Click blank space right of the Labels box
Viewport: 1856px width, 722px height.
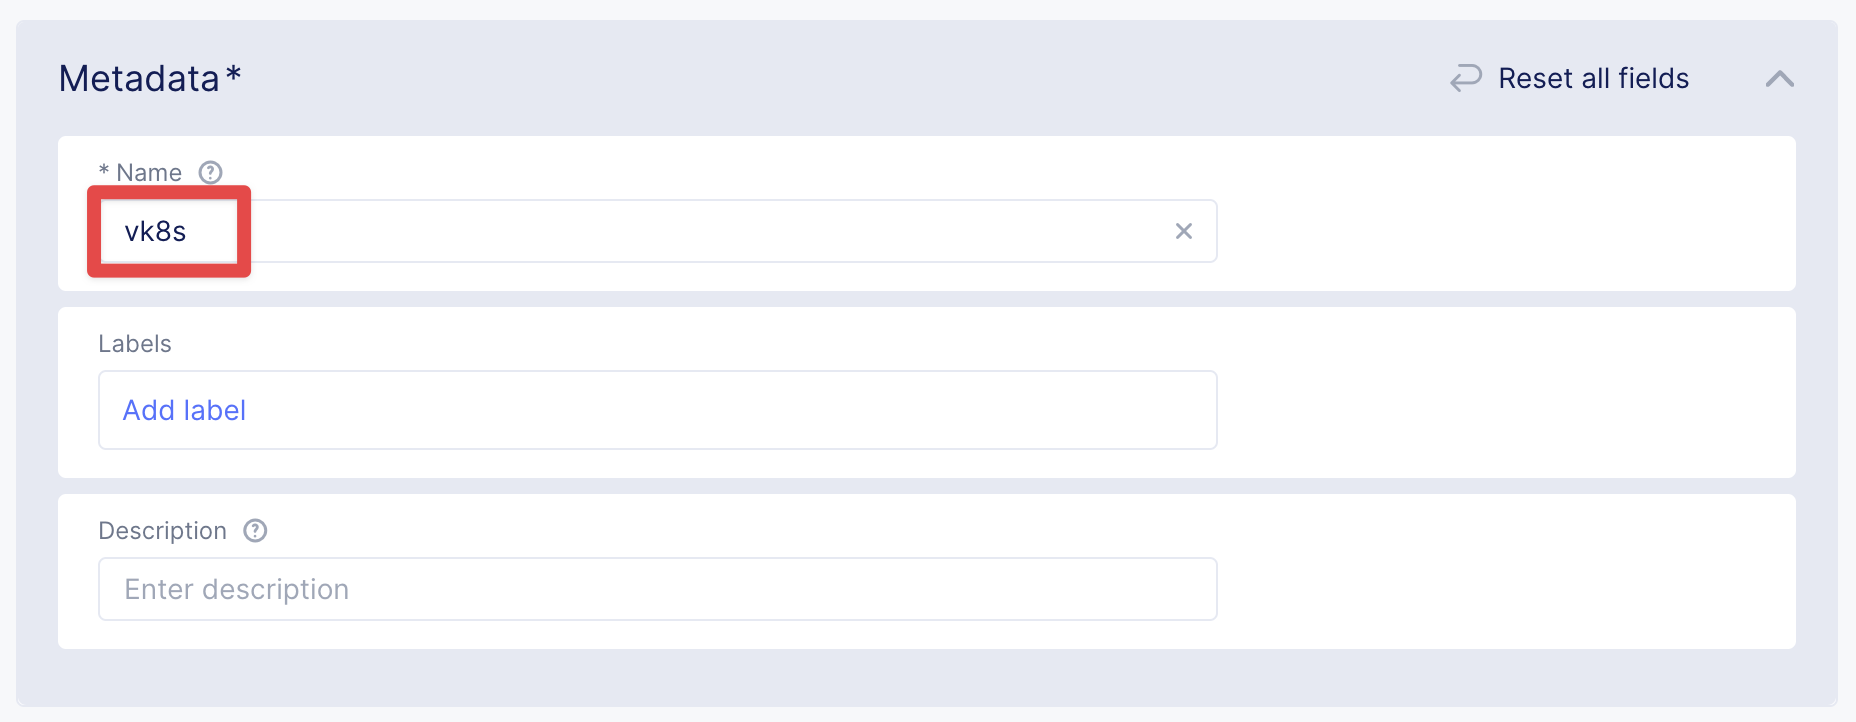click(x=1500, y=411)
